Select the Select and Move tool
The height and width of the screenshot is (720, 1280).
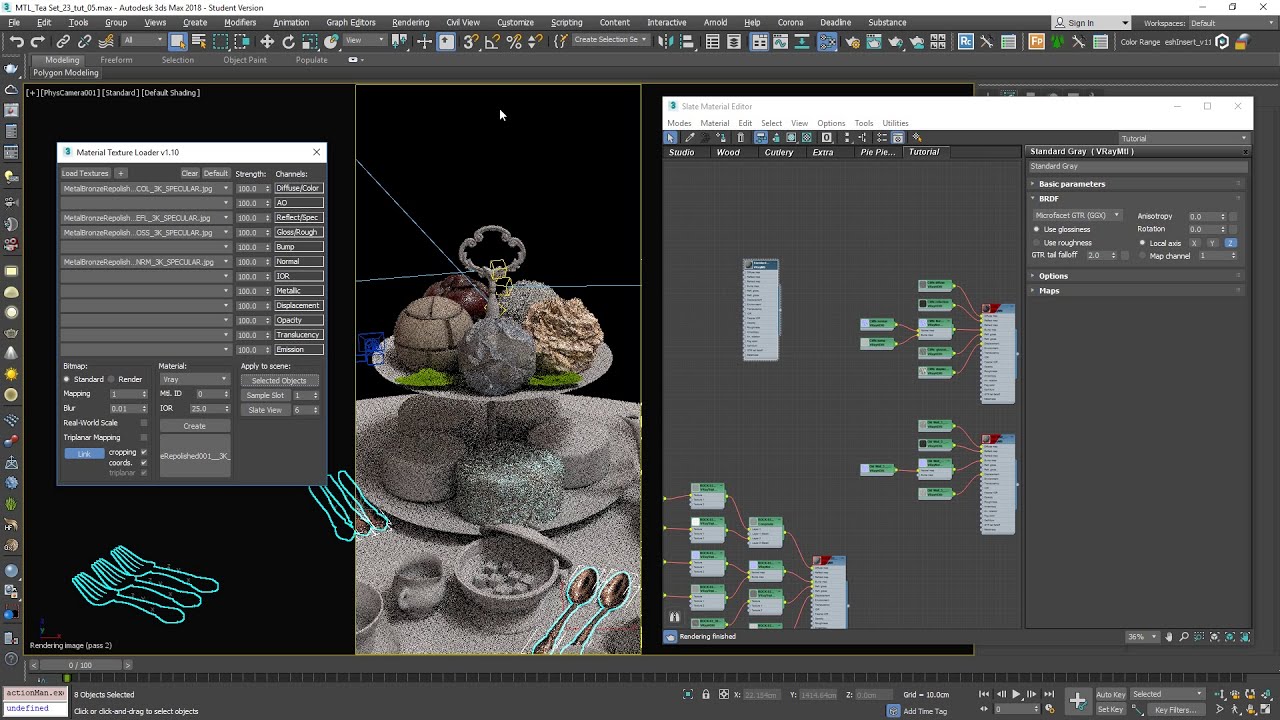tap(267, 41)
